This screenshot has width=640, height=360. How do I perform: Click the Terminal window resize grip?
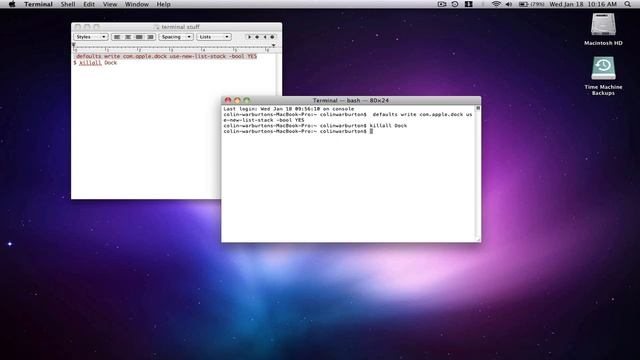[478, 240]
